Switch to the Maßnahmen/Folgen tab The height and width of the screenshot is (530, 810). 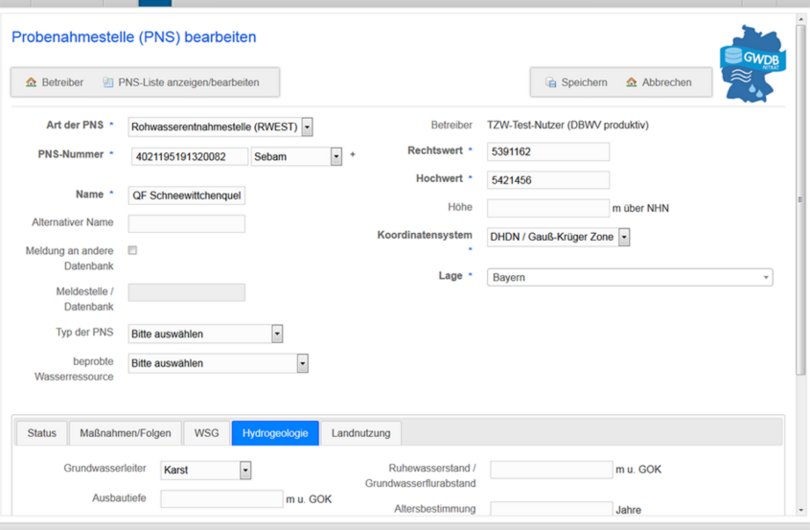click(125, 433)
